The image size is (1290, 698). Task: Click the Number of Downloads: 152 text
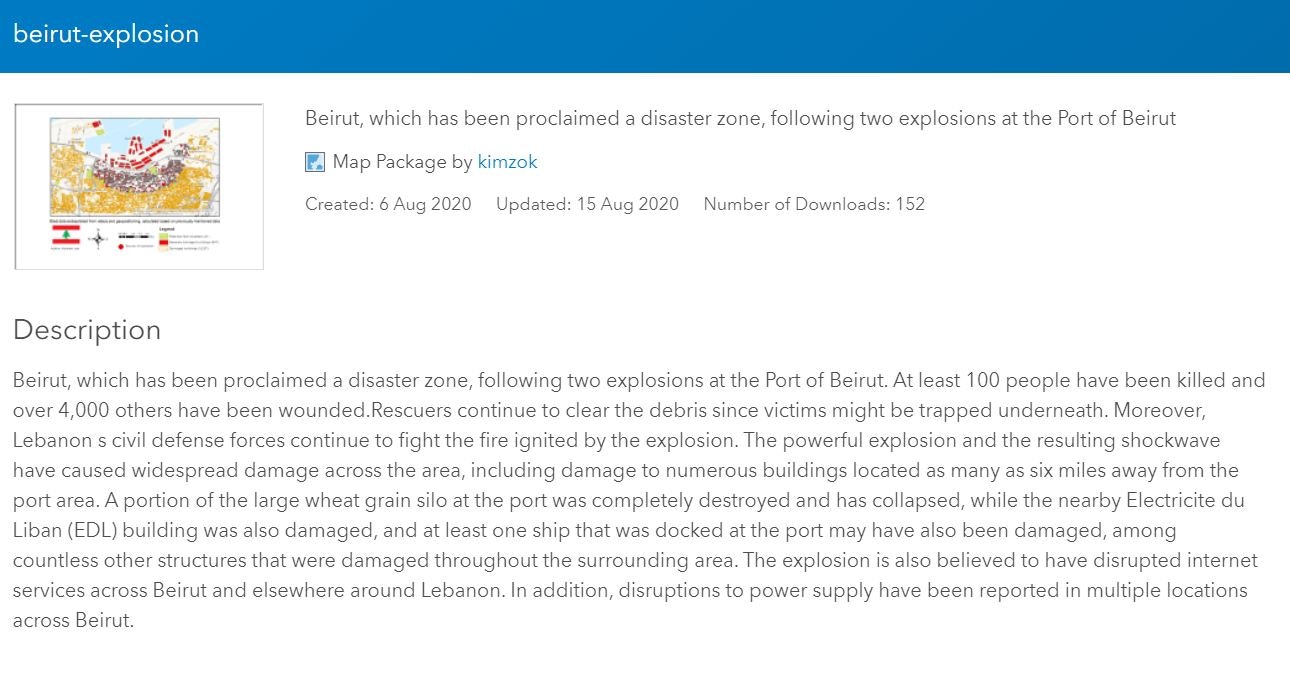point(814,204)
